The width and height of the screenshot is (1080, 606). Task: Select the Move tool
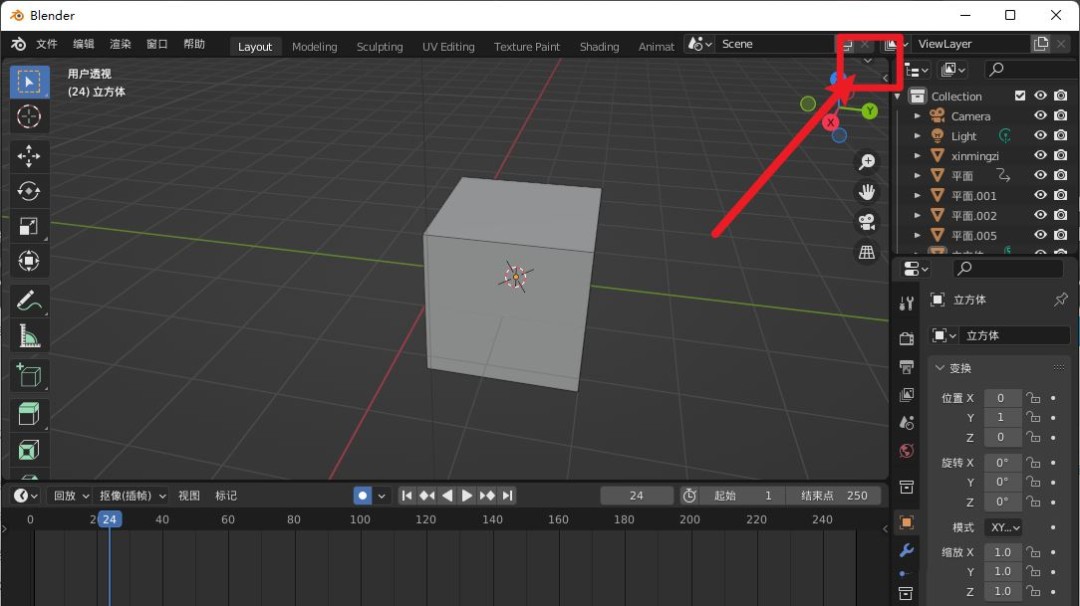click(29, 155)
